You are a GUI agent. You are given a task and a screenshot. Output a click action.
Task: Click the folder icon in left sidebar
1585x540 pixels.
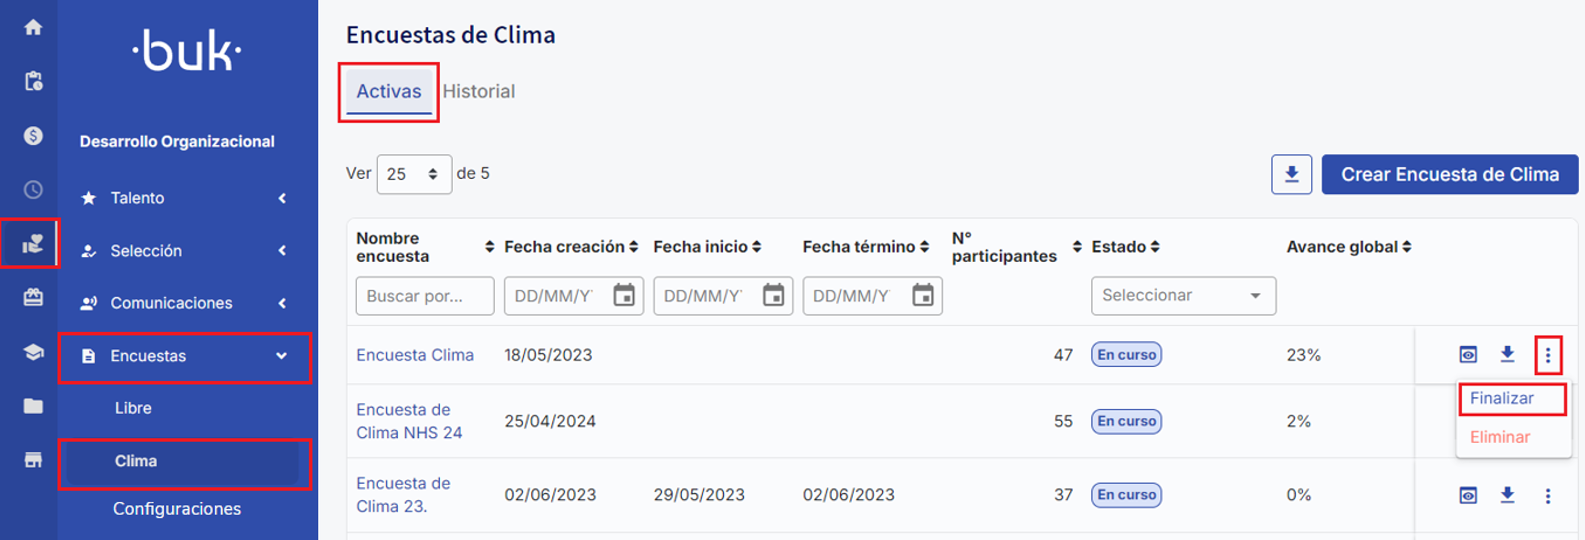tap(33, 406)
